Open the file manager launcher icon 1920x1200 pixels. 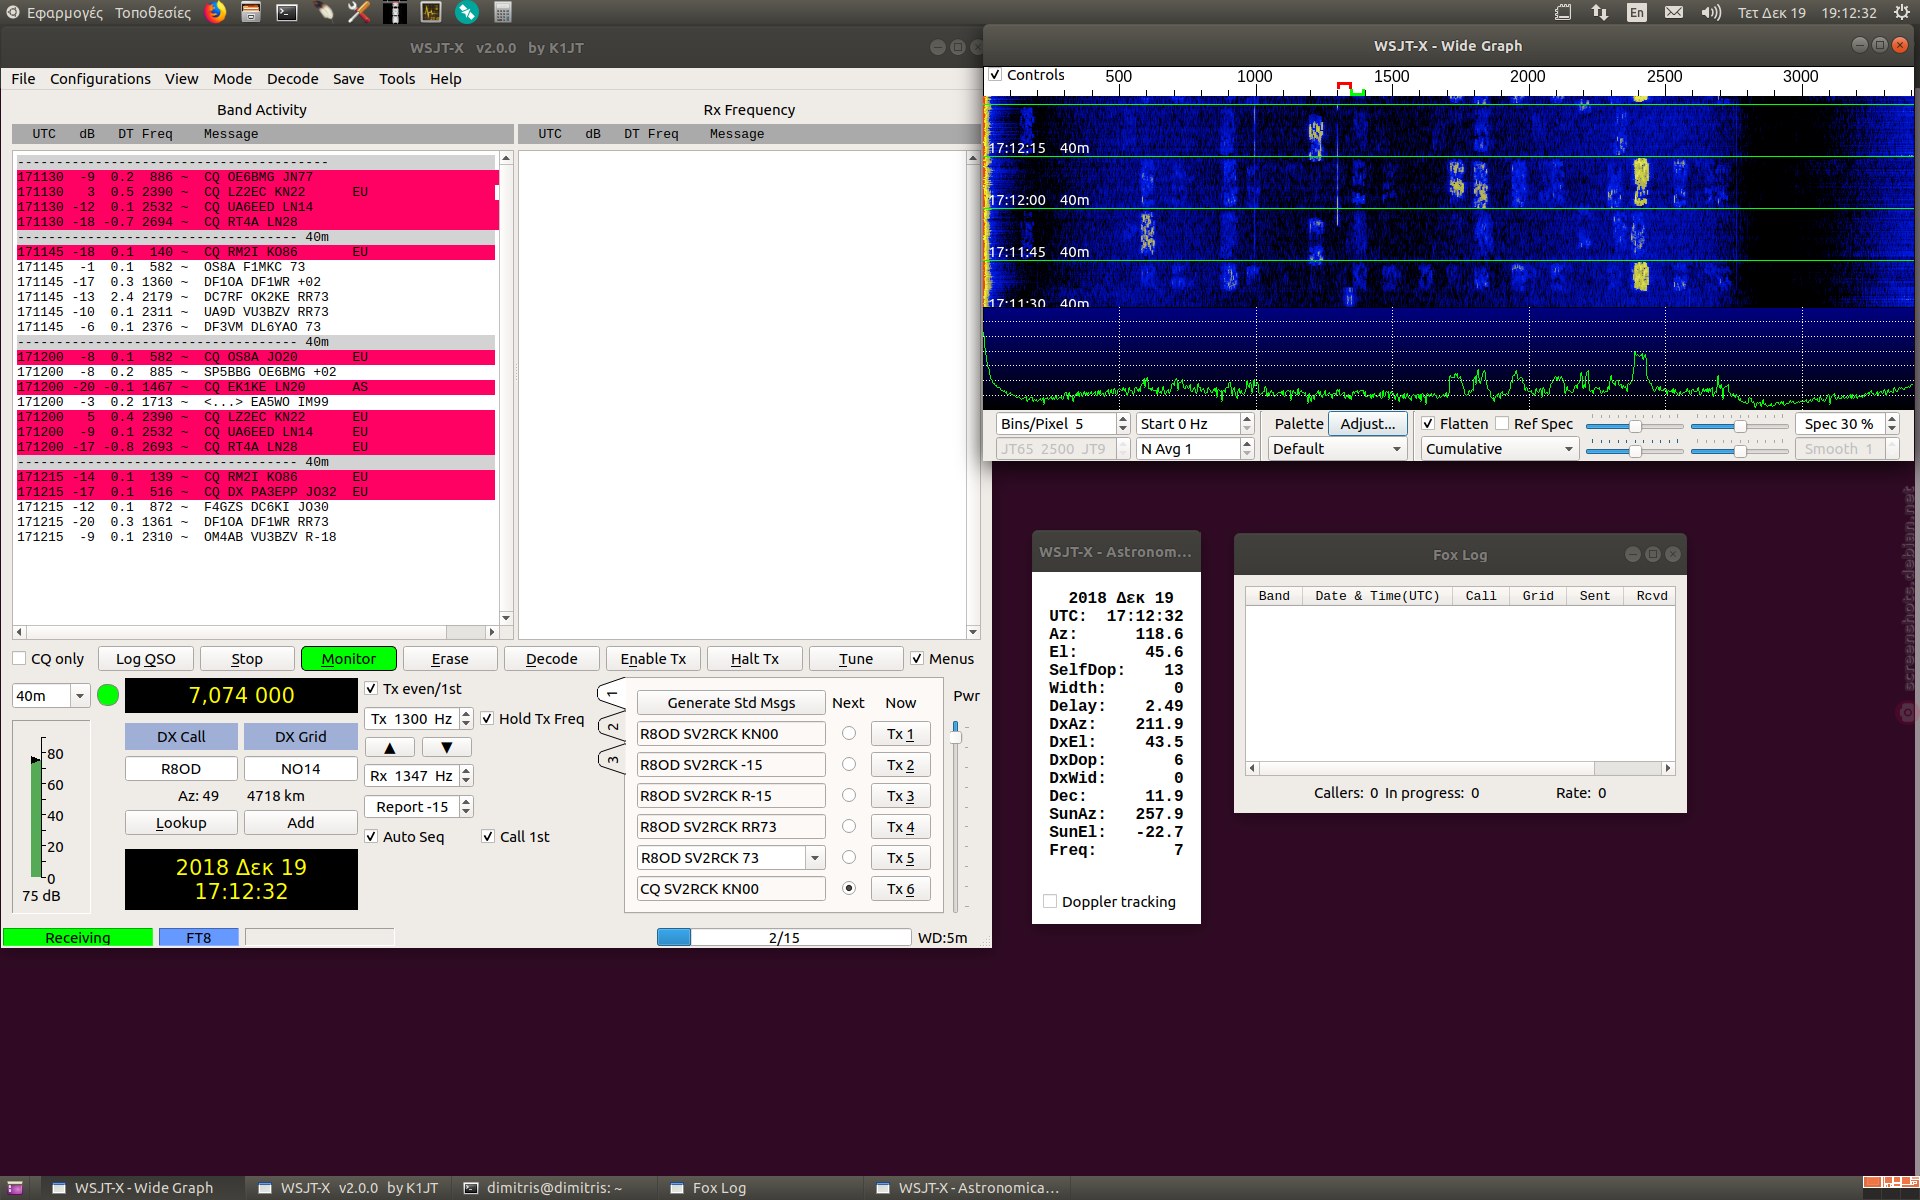pyautogui.click(x=251, y=12)
